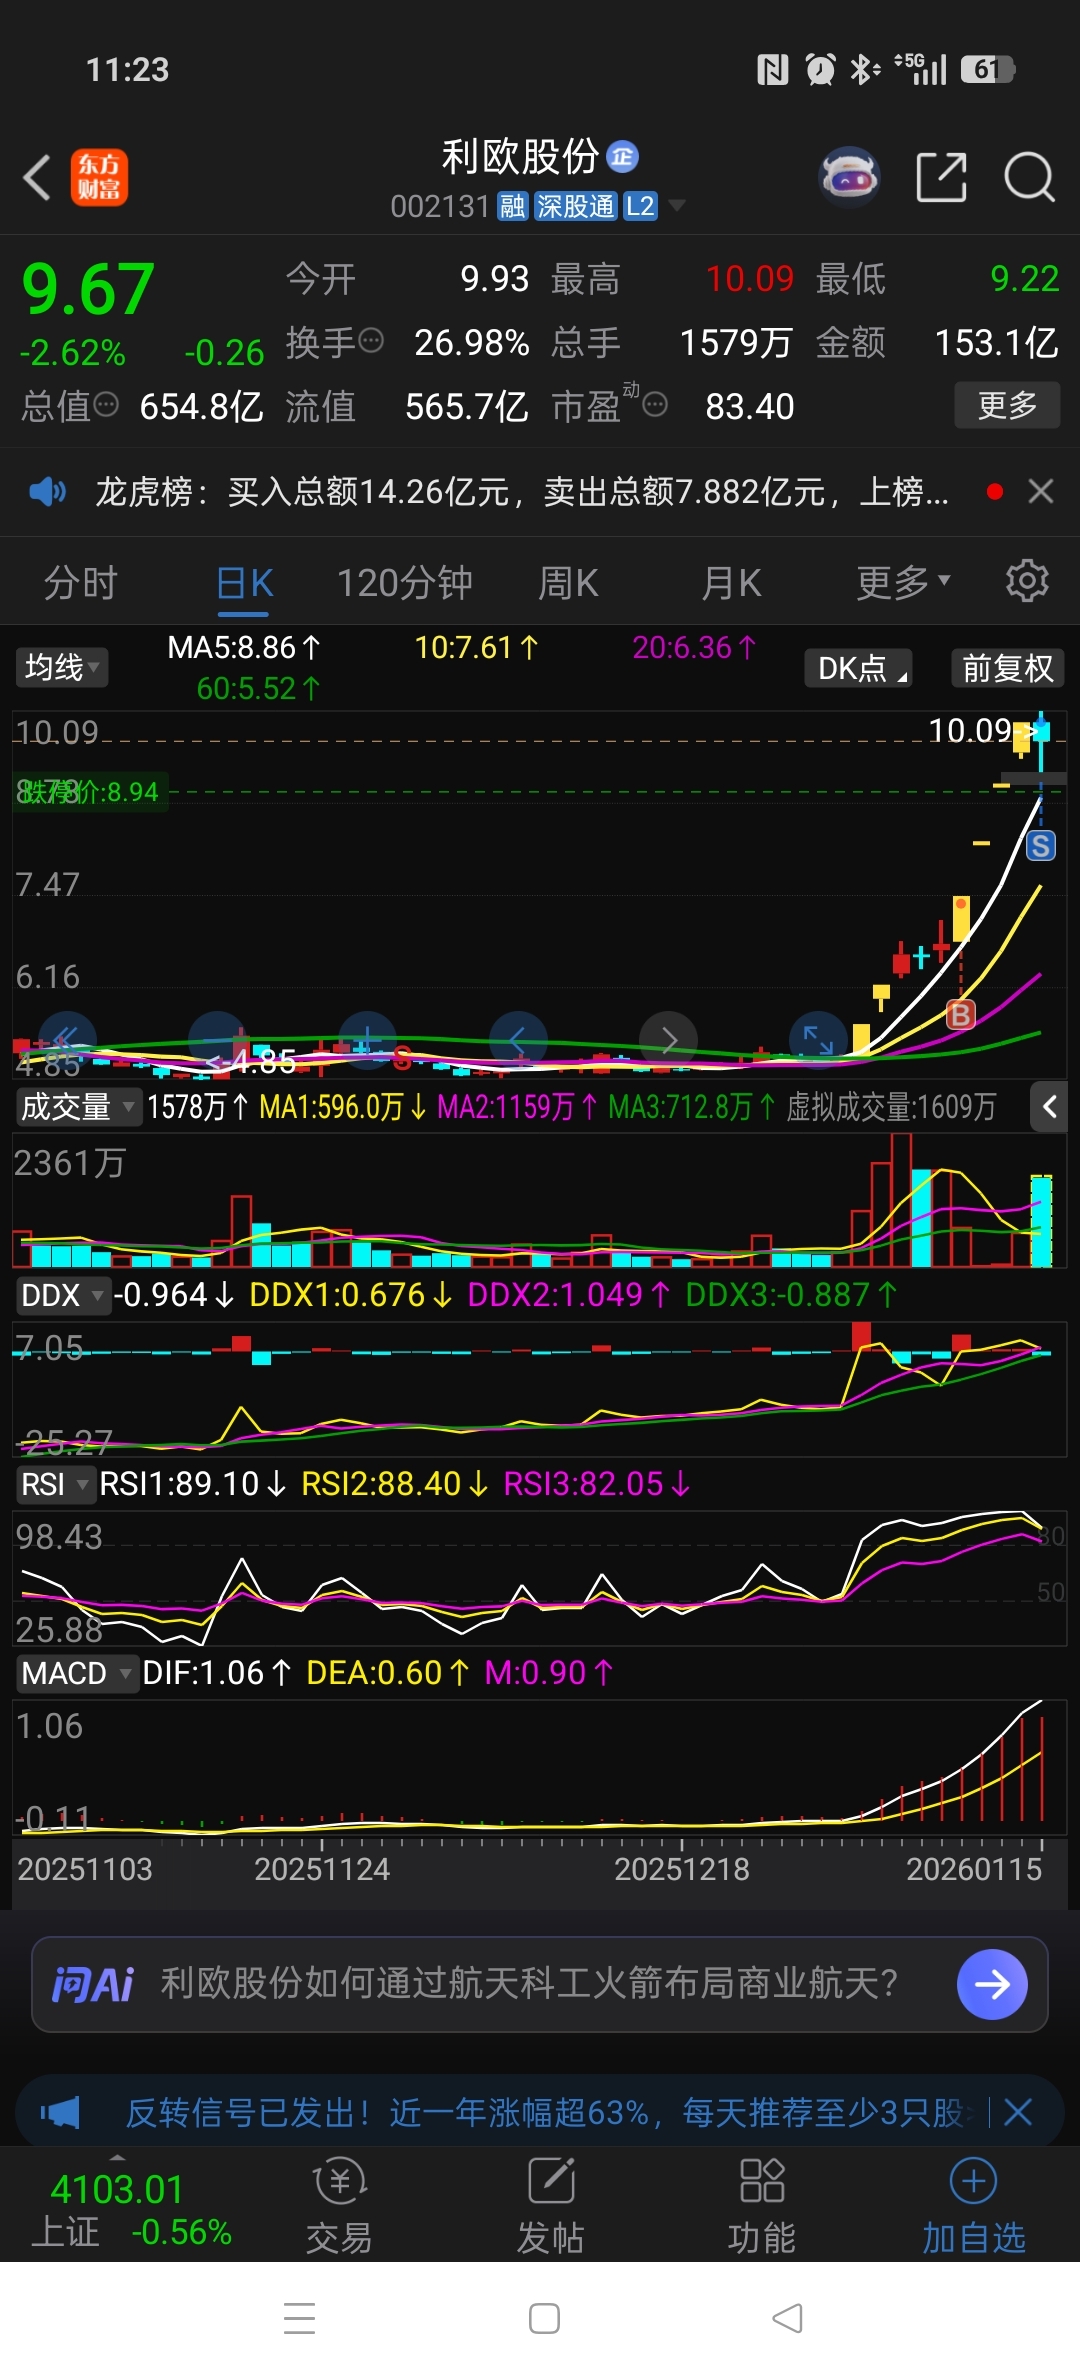Submit the 问AI question arrow

tap(992, 1984)
